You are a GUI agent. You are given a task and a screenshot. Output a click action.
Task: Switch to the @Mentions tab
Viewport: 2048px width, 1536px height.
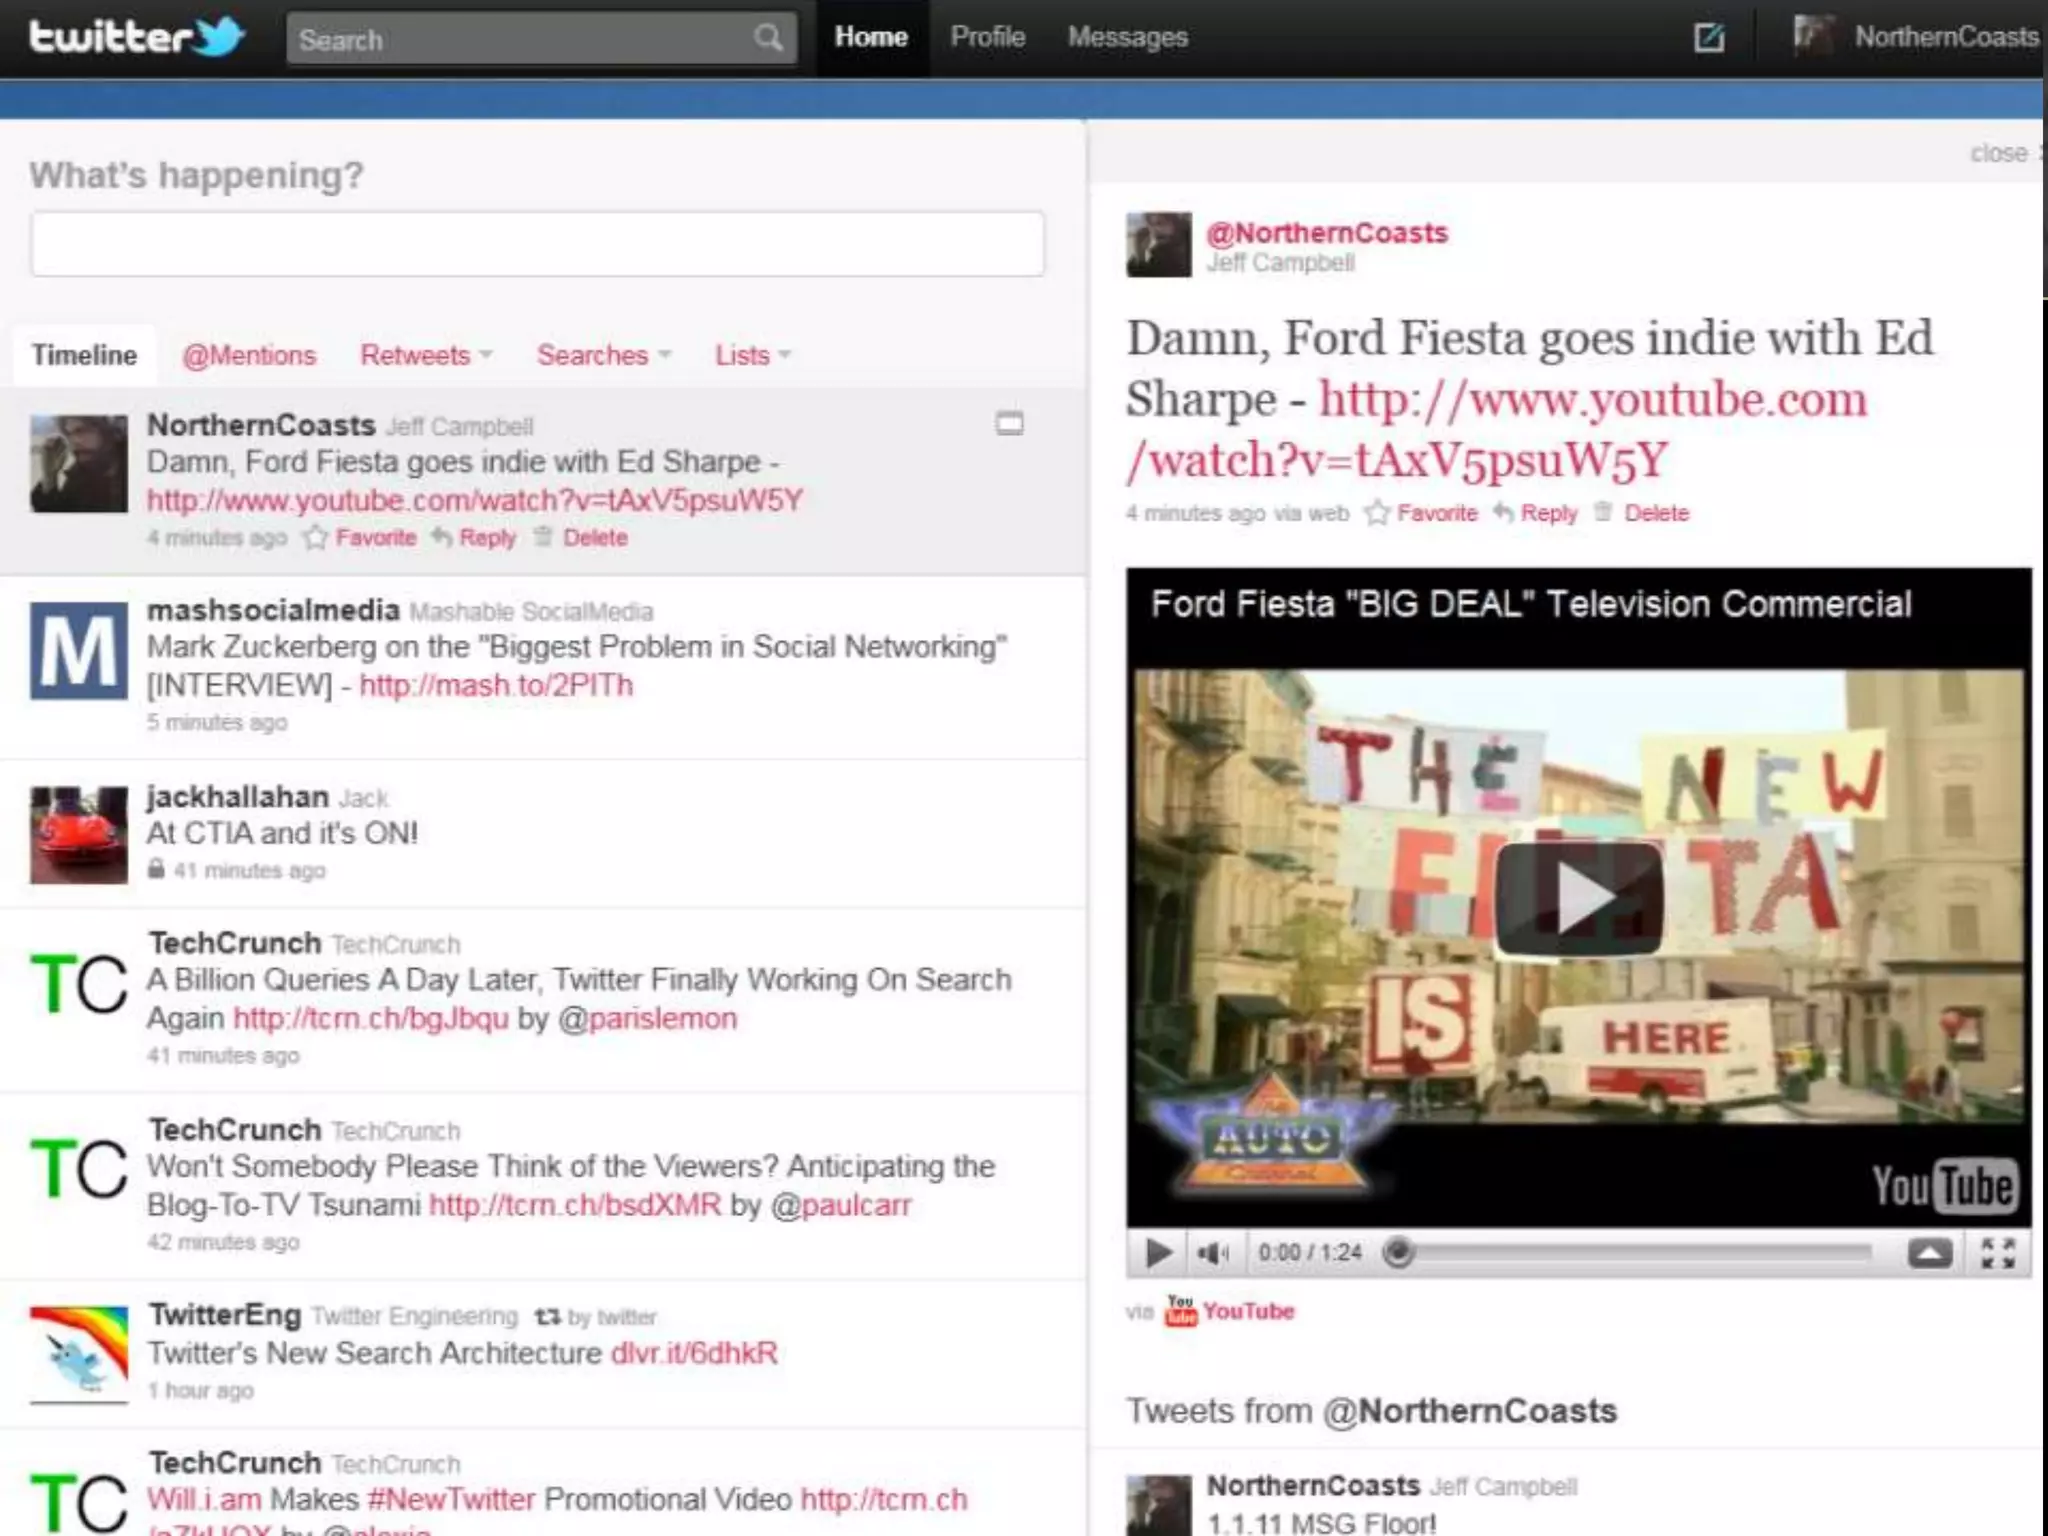[x=249, y=355]
